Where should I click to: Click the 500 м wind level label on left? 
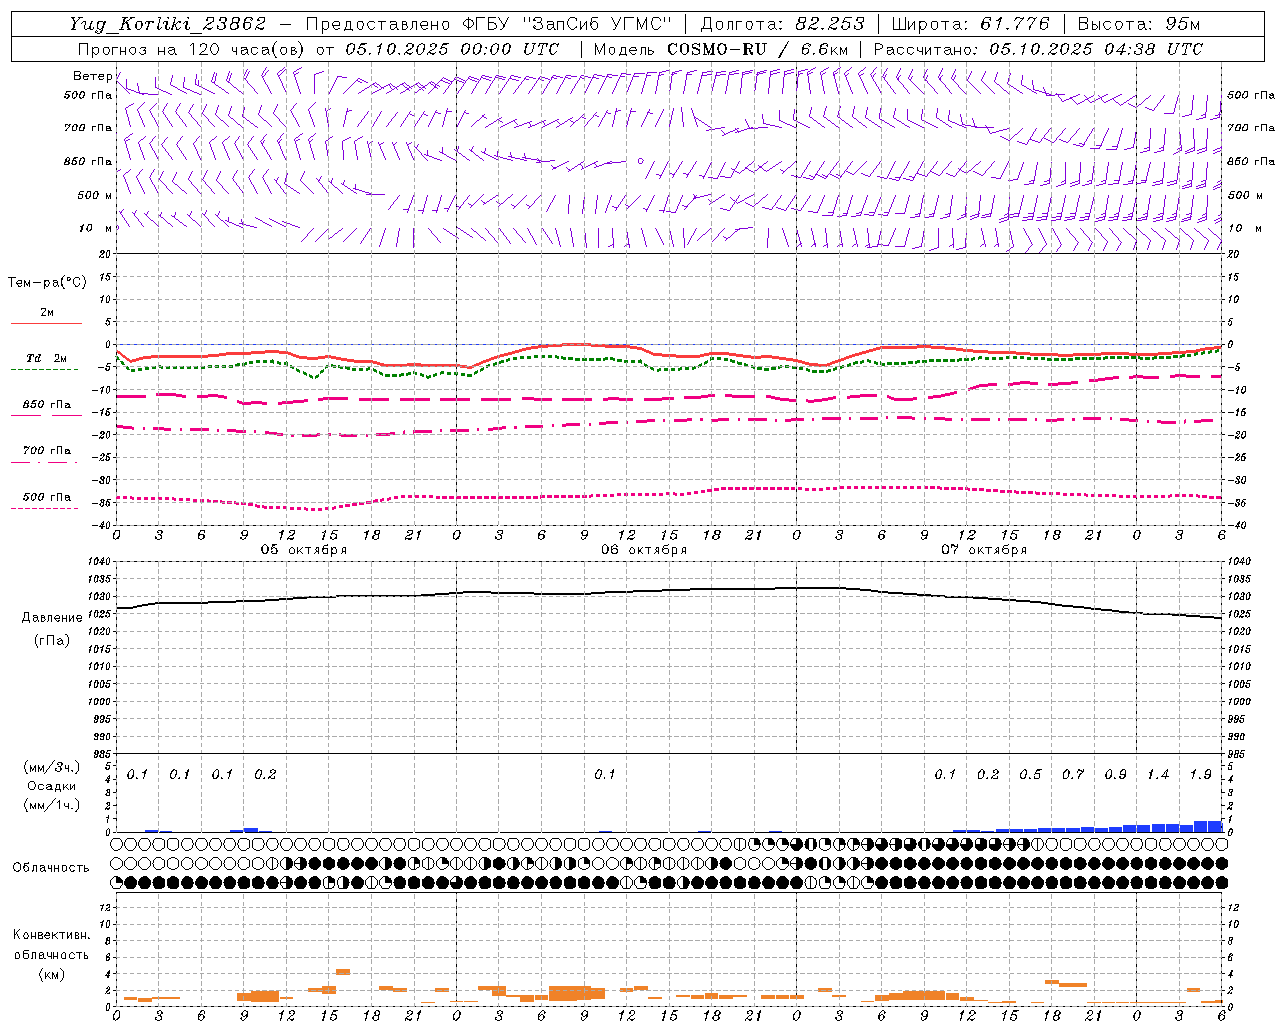[x=95, y=195]
